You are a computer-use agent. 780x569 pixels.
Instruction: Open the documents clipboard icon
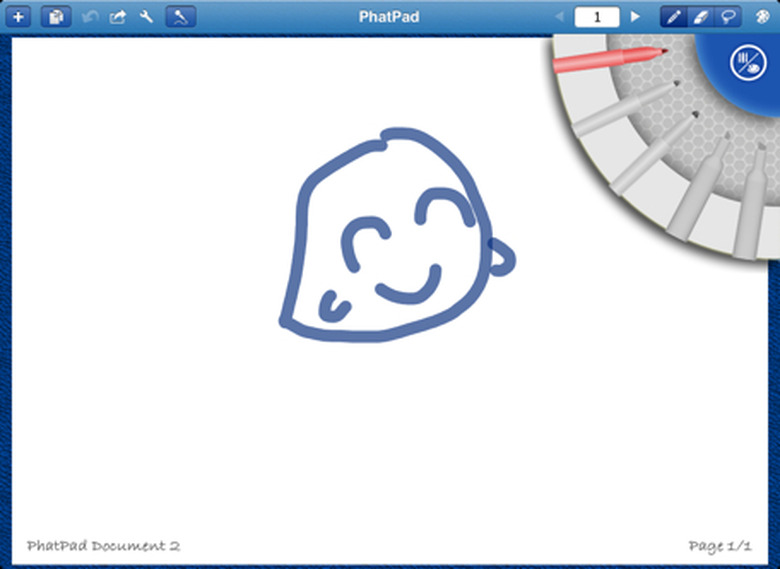(x=55, y=17)
